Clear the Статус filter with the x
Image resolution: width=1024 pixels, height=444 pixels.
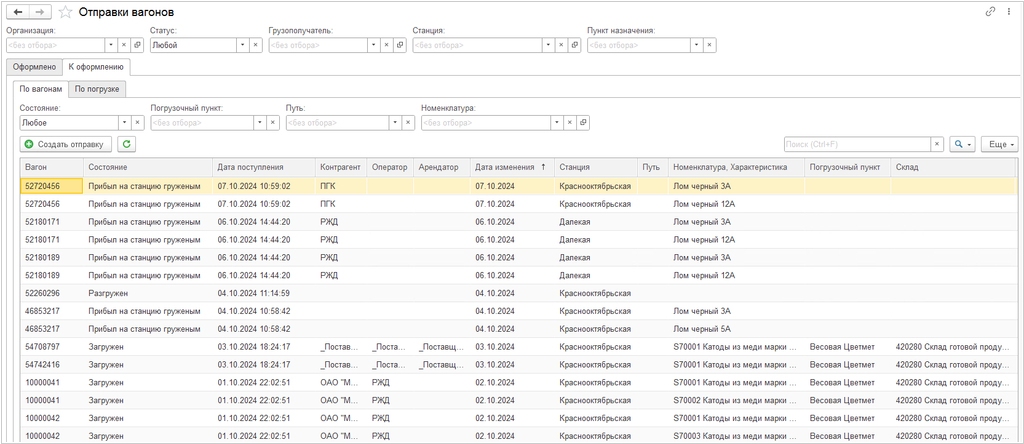coord(256,45)
